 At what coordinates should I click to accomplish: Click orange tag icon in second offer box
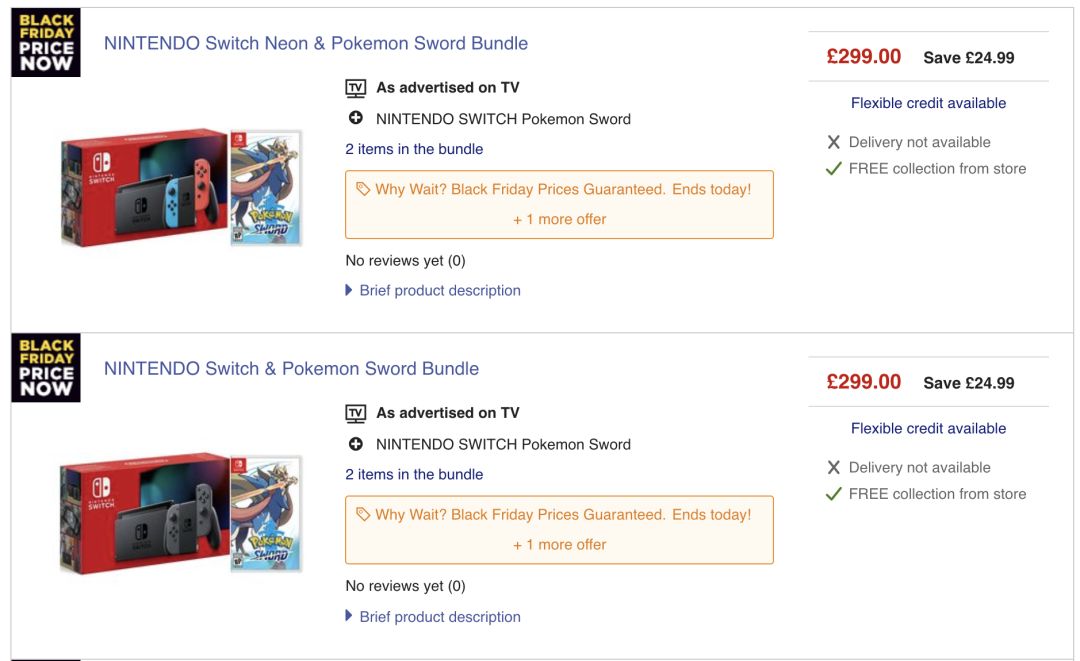click(363, 514)
